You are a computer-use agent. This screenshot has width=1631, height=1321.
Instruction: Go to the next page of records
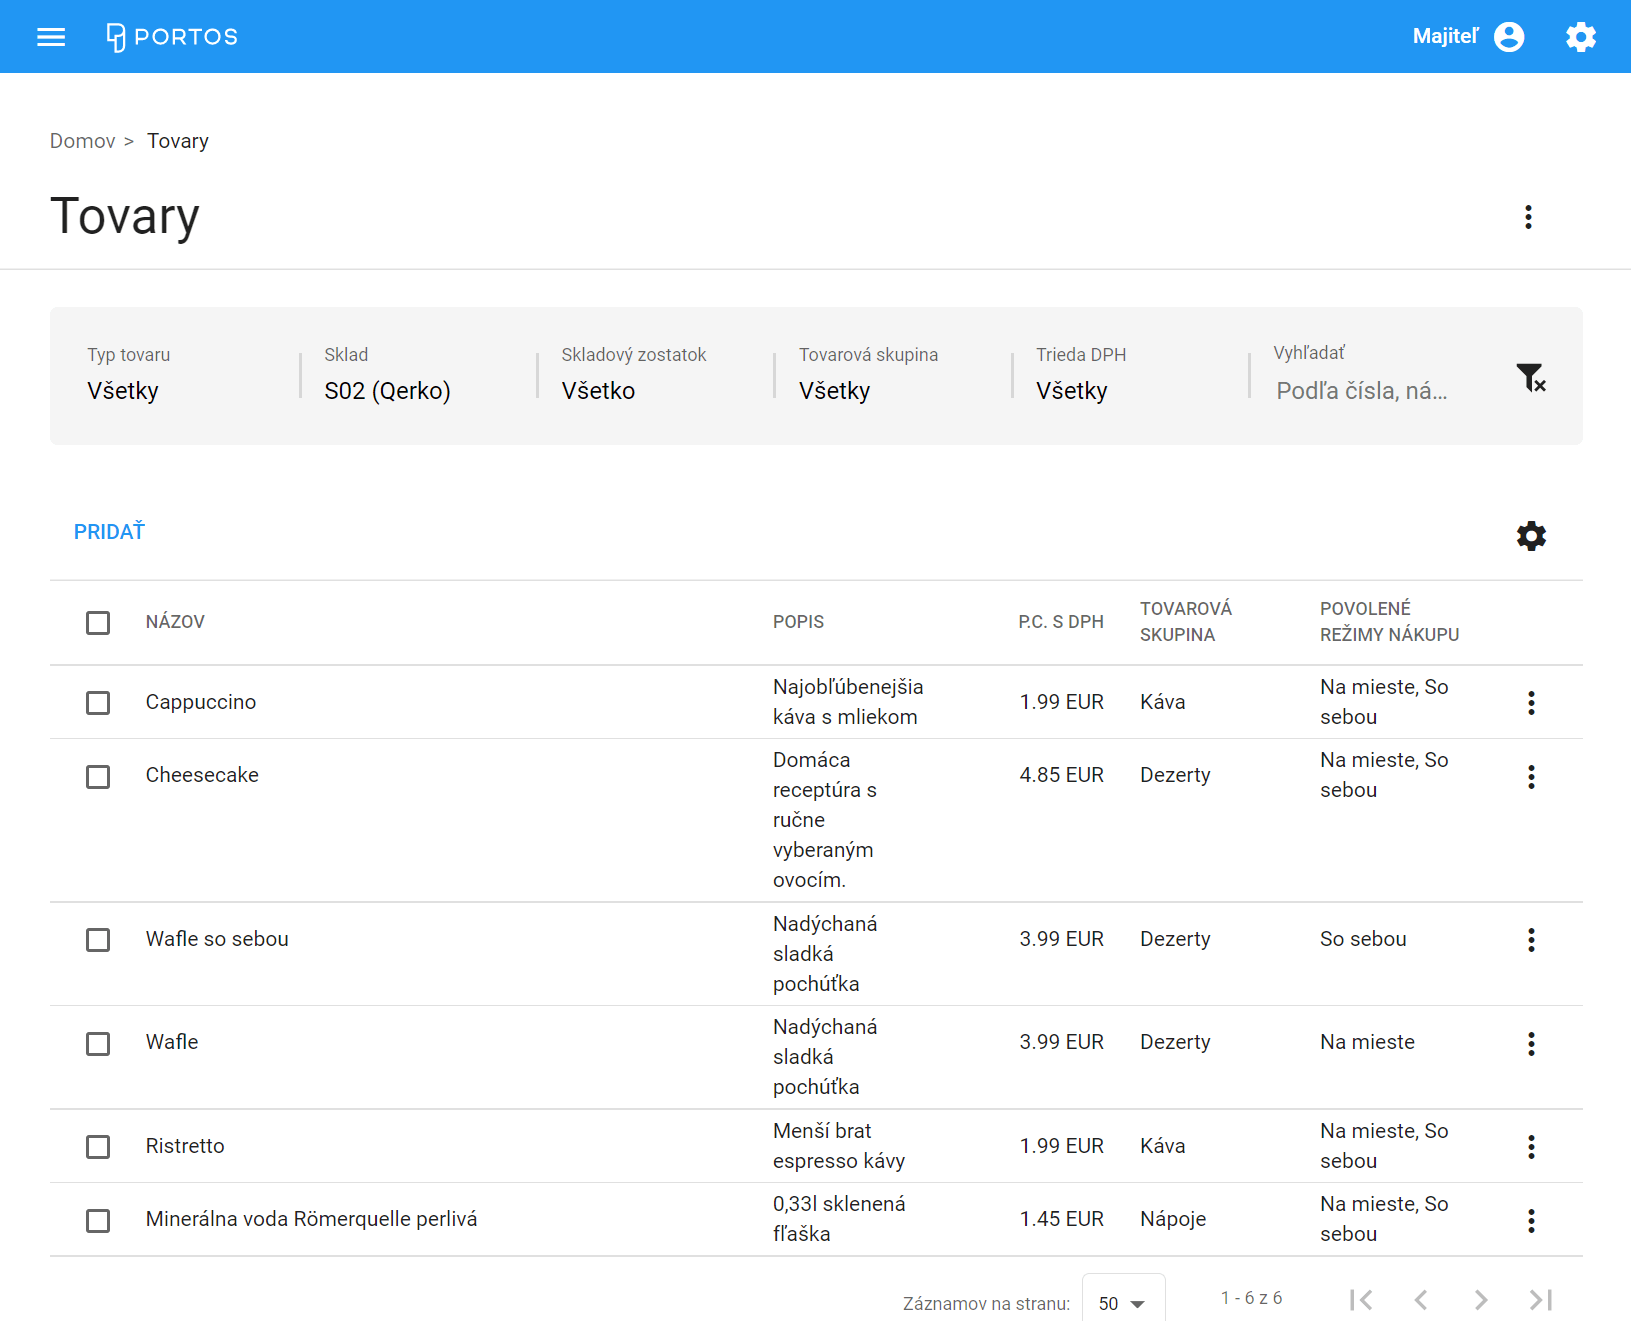tap(1480, 1300)
